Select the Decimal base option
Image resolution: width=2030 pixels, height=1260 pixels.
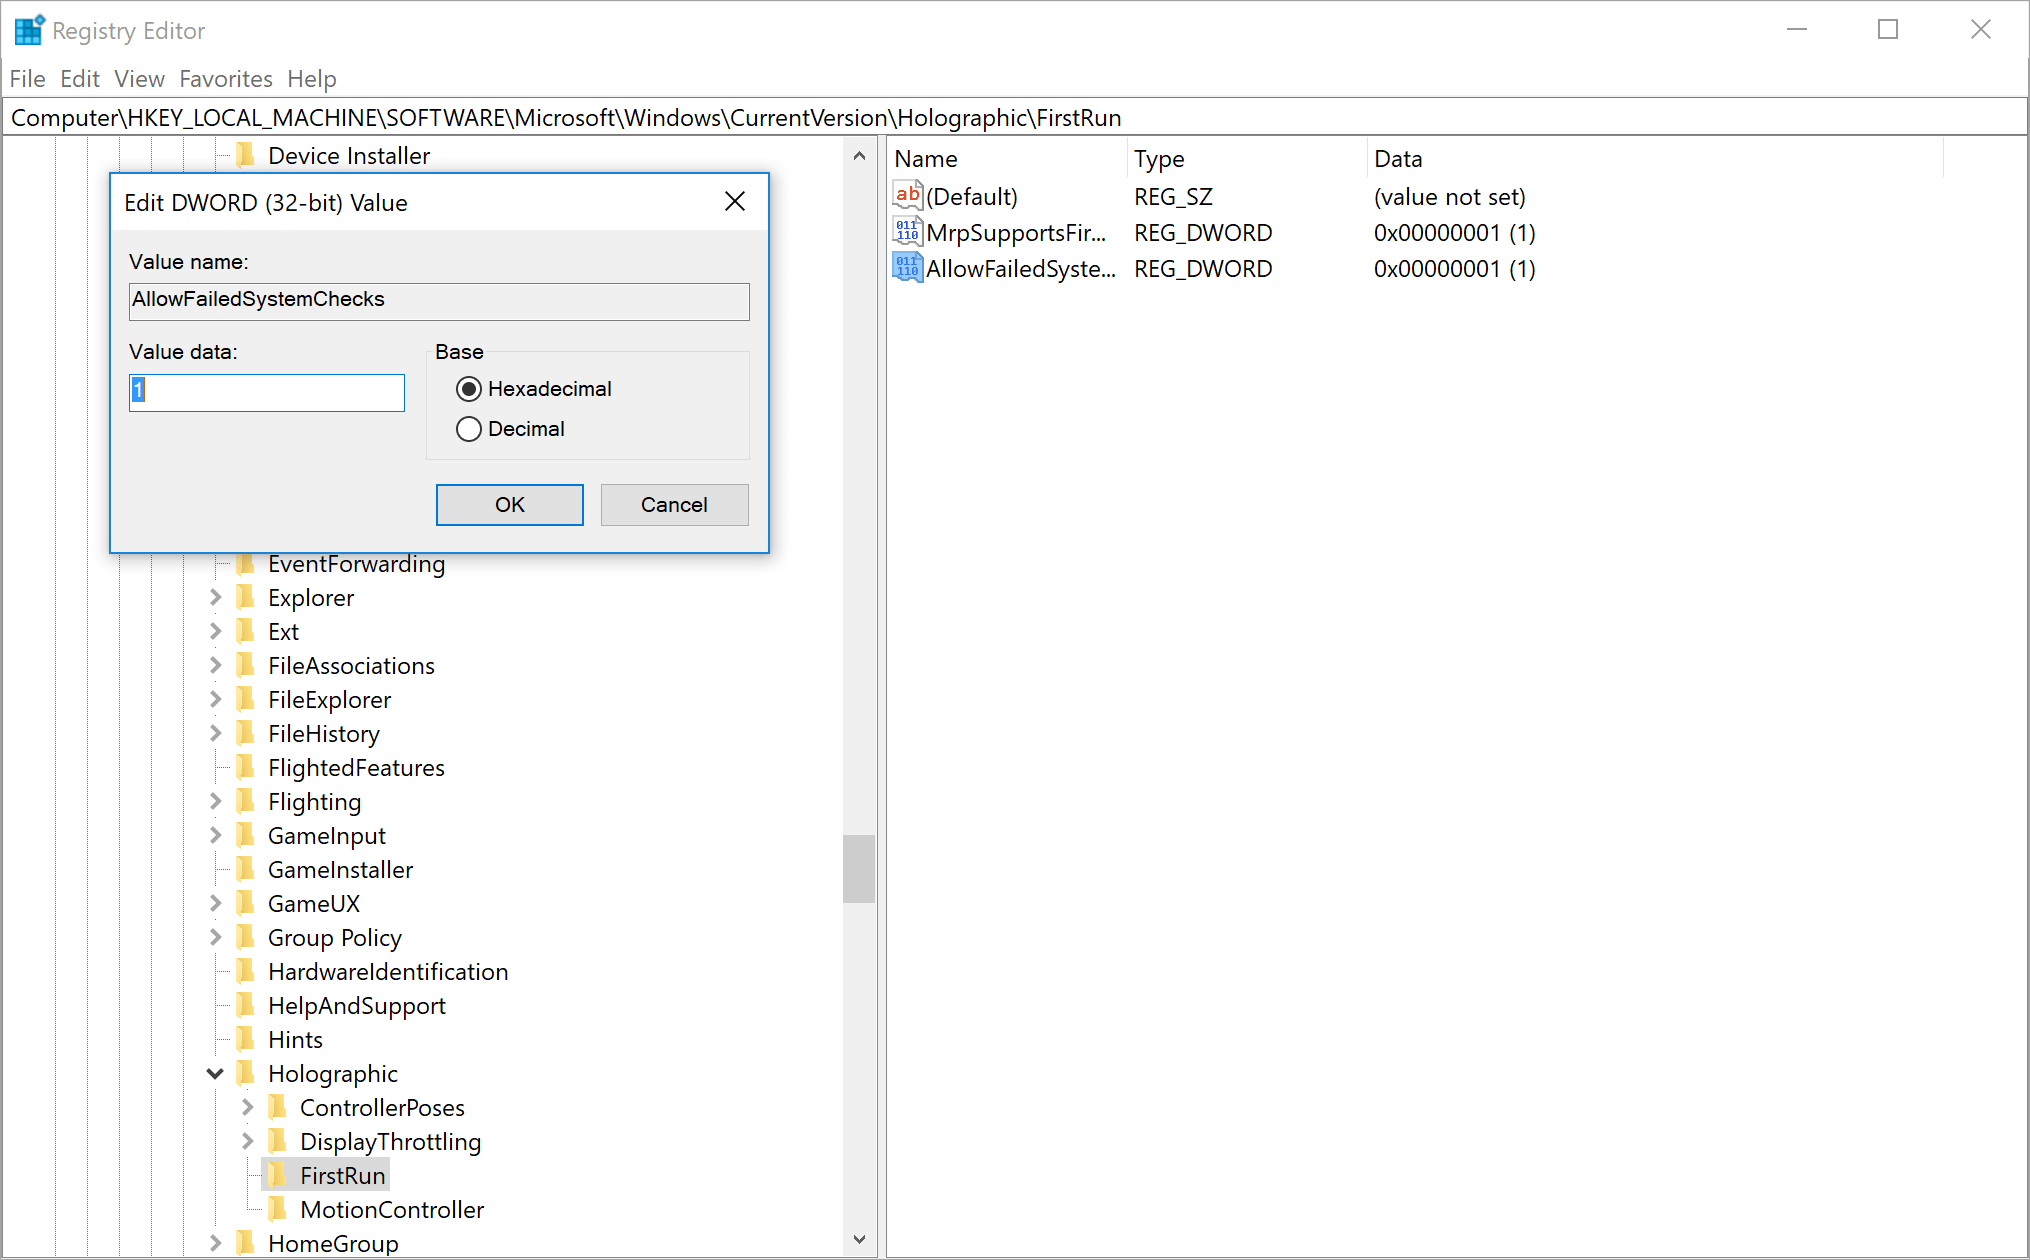[469, 429]
